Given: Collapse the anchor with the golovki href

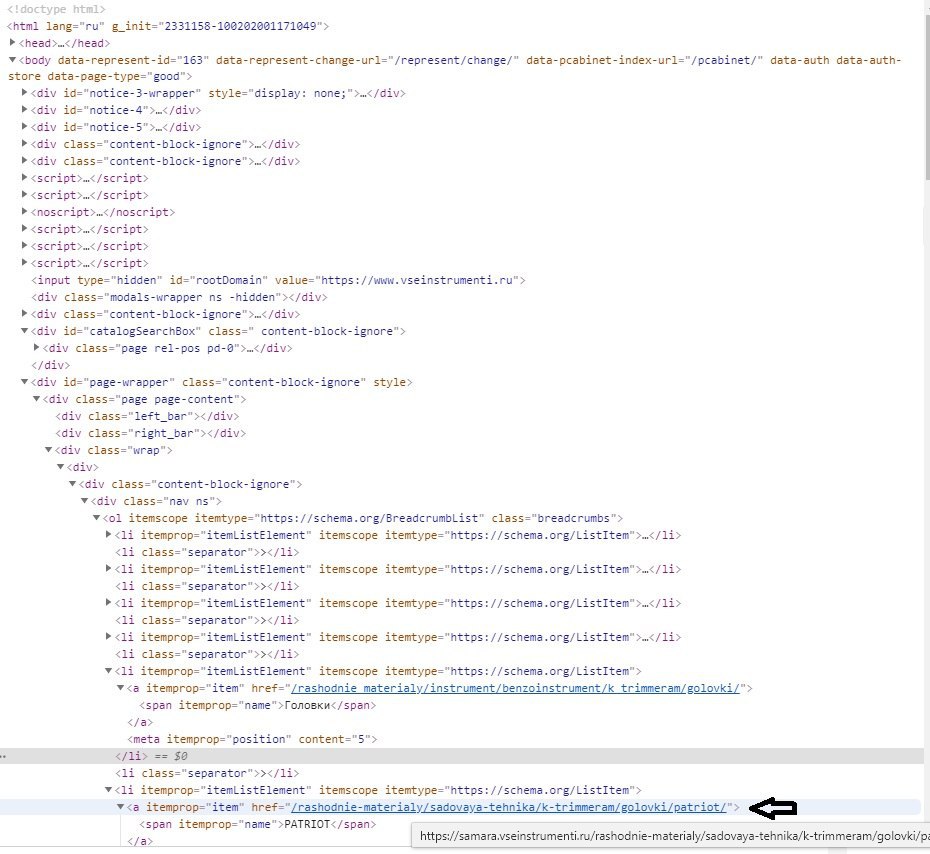Looking at the screenshot, I should (x=120, y=688).
